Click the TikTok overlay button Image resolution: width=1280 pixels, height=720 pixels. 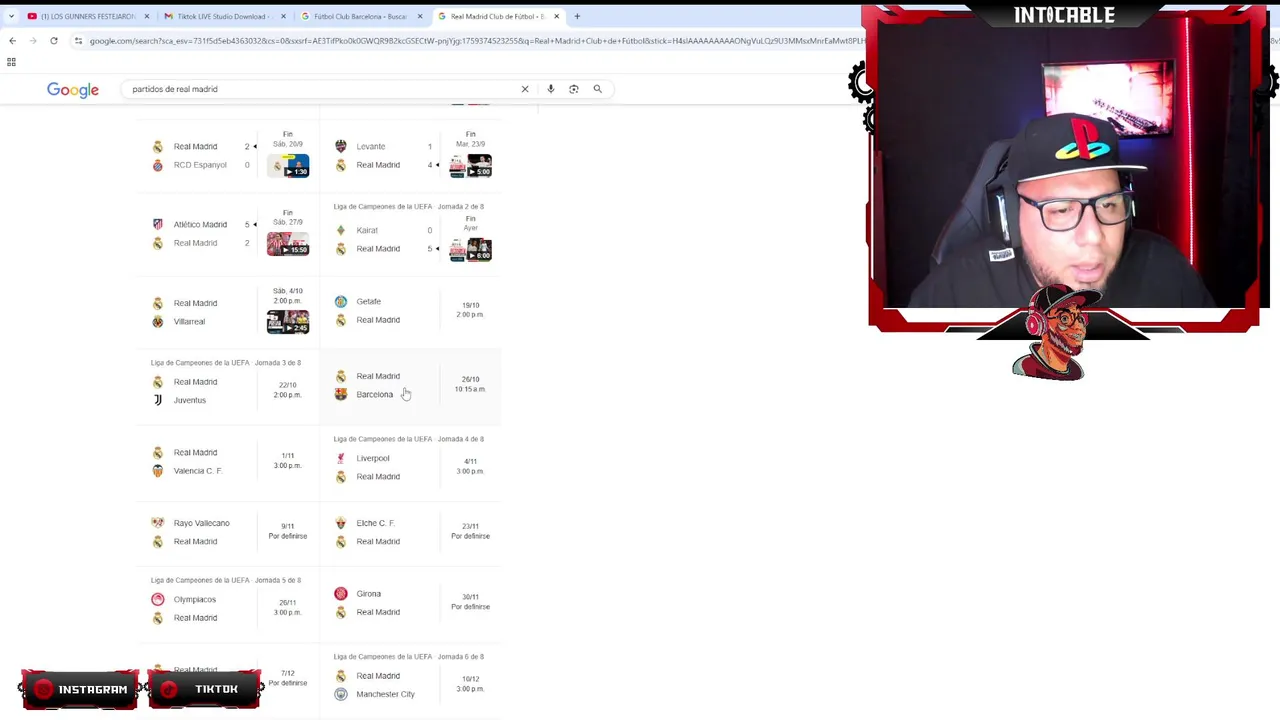205,689
